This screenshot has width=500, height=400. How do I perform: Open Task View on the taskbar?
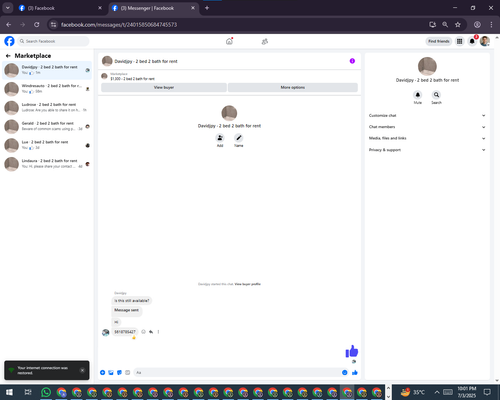[28, 392]
